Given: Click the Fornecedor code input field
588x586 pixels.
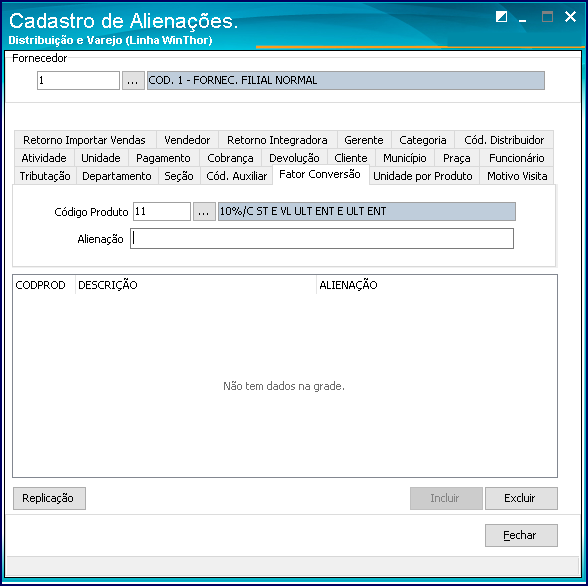Looking at the screenshot, I should [x=78, y=81].
